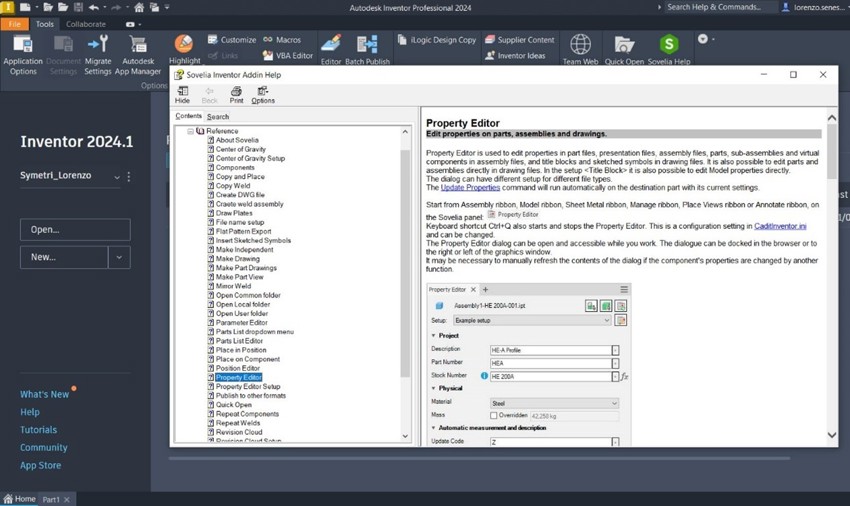Expand the Symetri_Lorenzo project dropdown
The image size is (850, 506).
117,177
